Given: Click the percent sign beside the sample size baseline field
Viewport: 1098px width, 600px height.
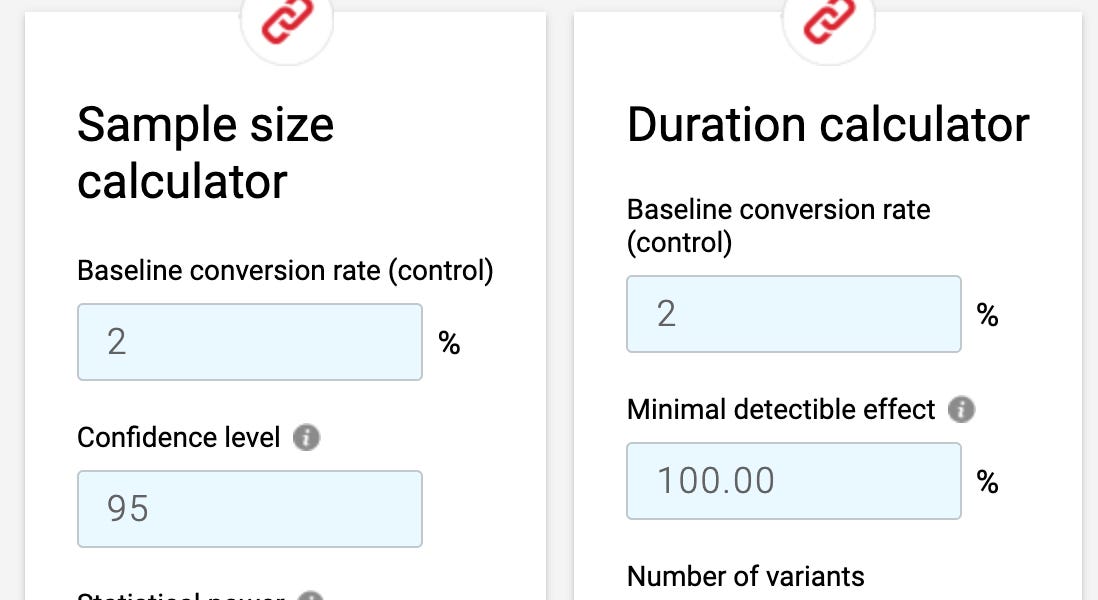Looking at the screenshot, I should point(449,343).
